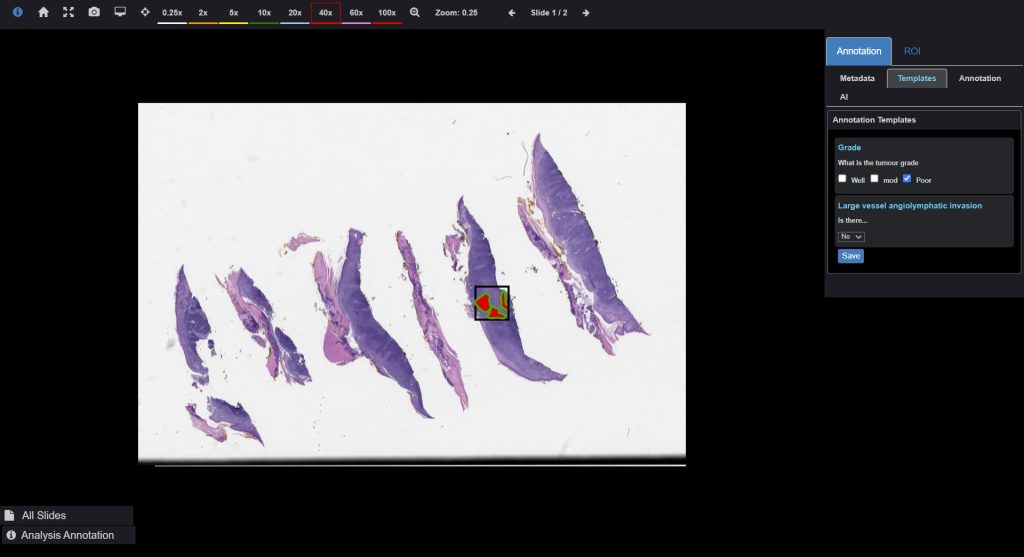Check the mod grade checkbox

tap(874, 178)
